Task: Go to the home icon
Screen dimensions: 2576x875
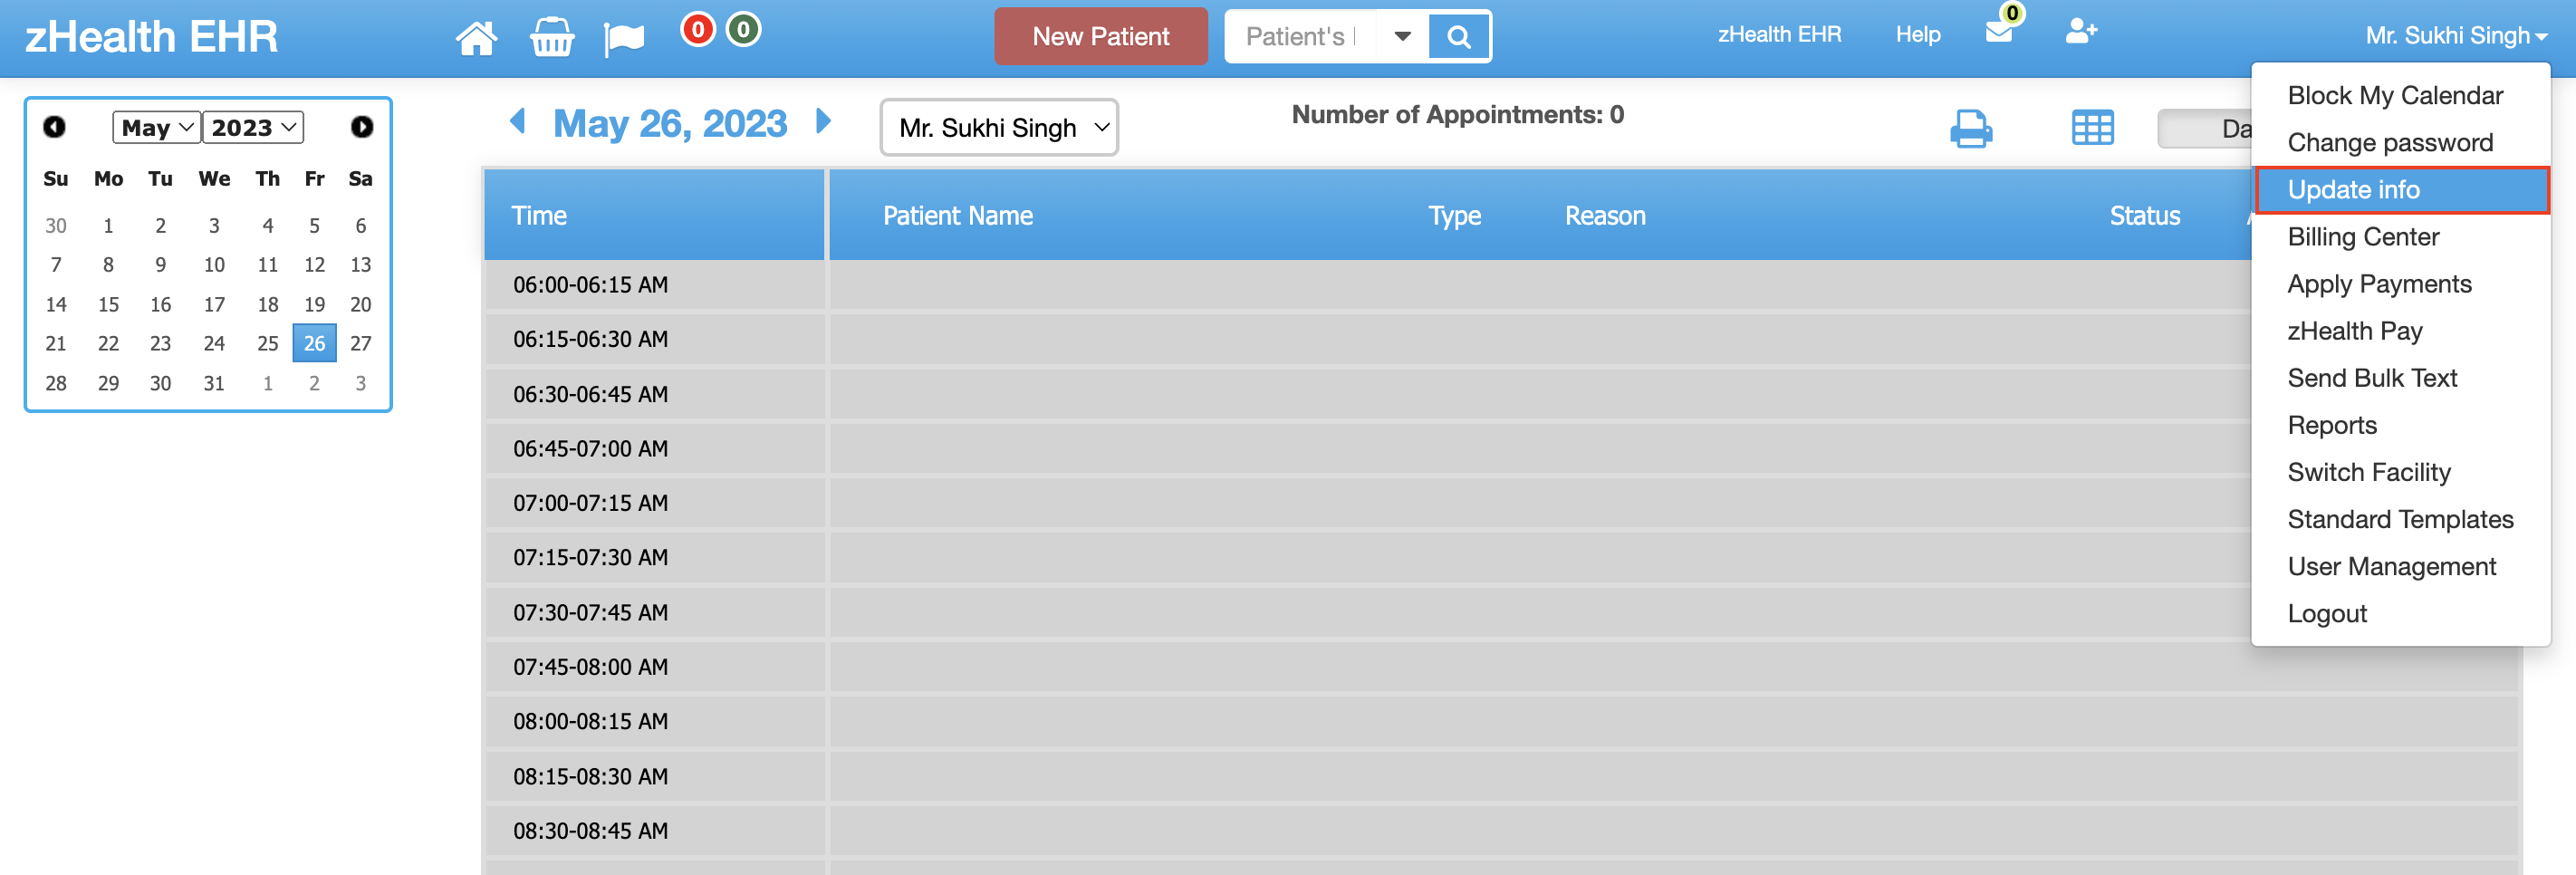Action: pos(476,37)
